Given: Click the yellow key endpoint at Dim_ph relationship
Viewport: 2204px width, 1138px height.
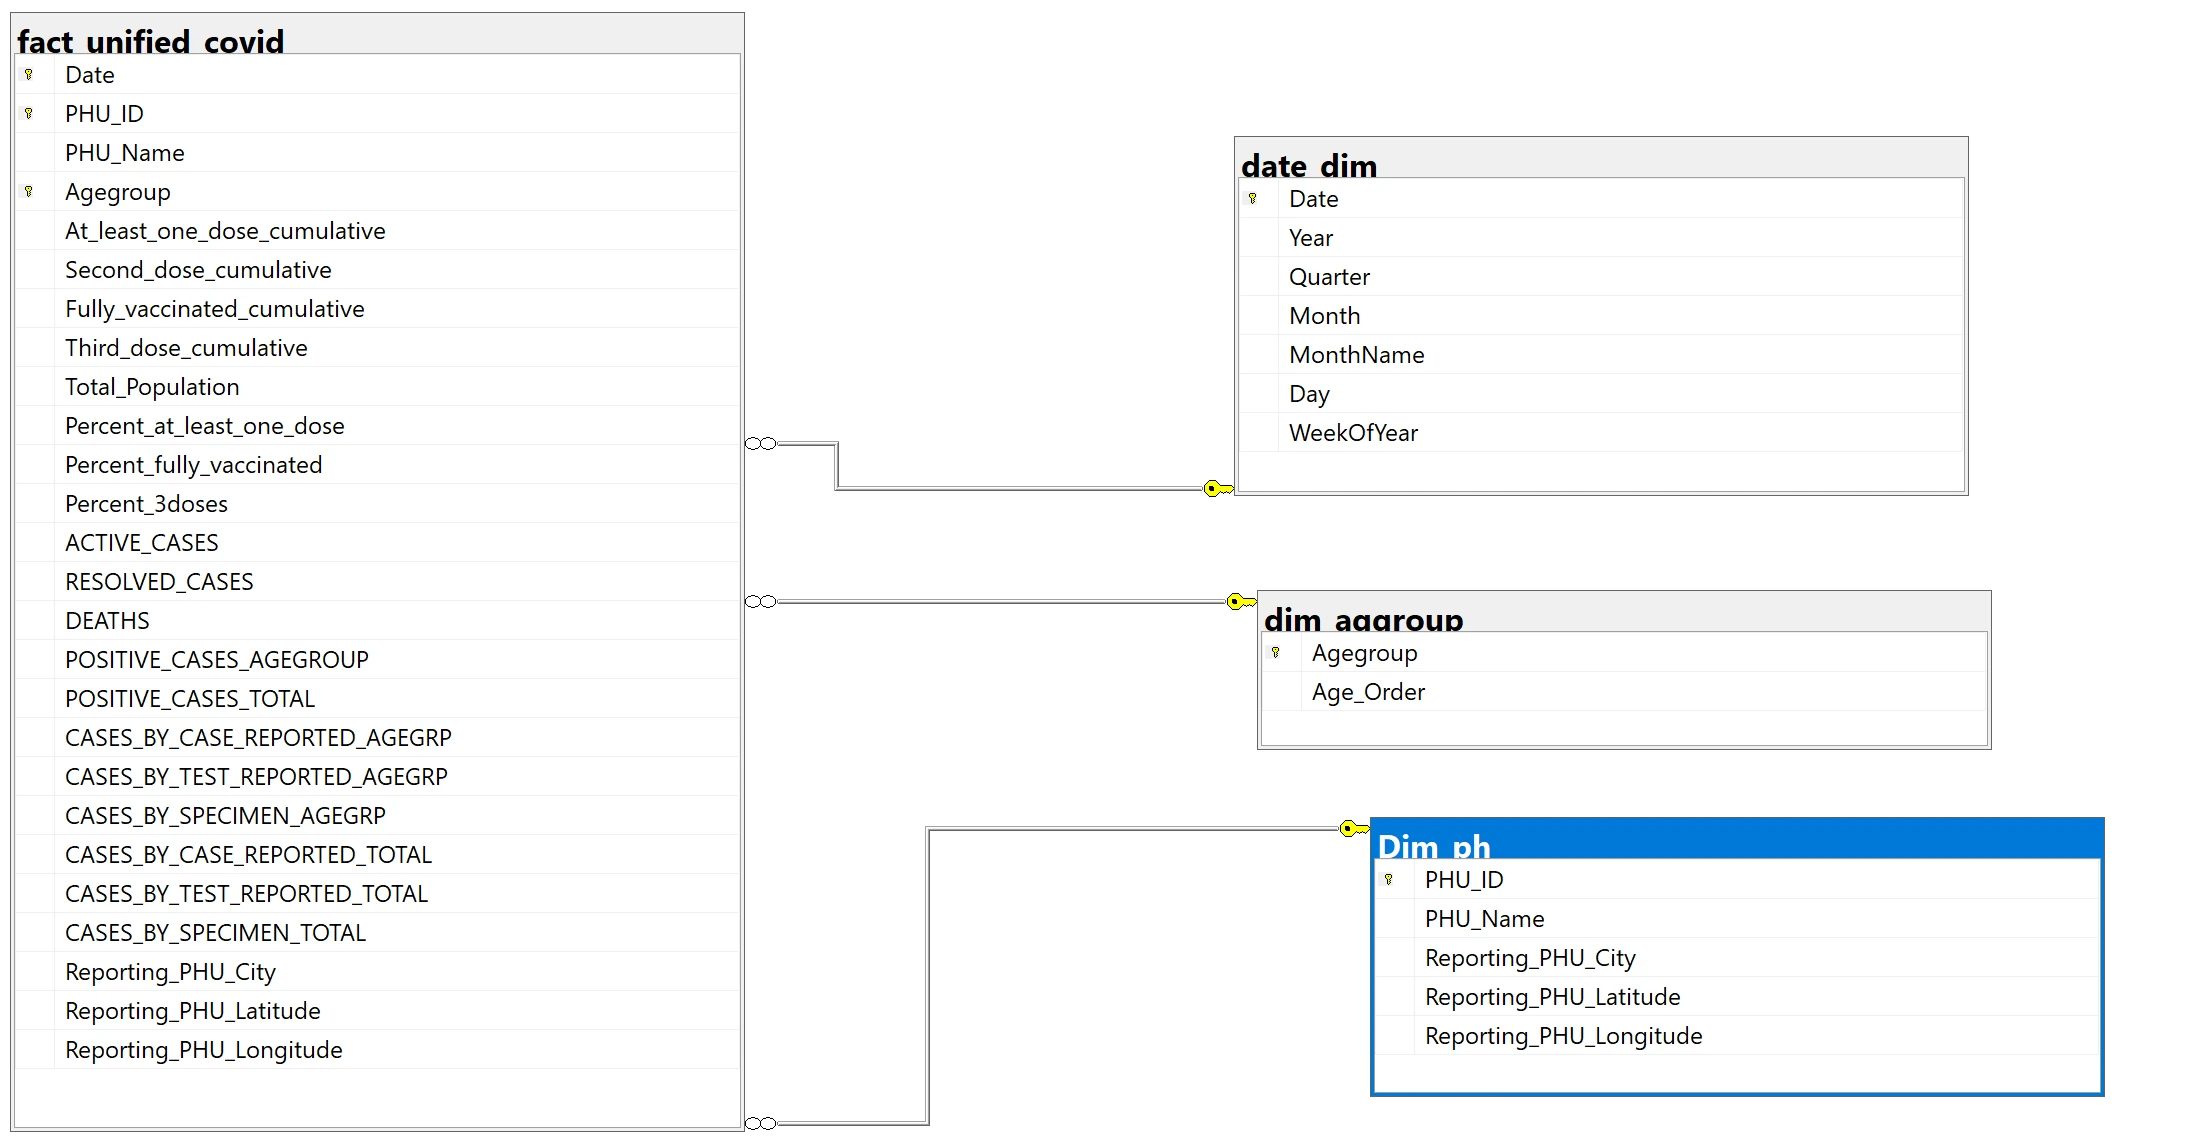Looking at the screenshot, I should 1354,828.
